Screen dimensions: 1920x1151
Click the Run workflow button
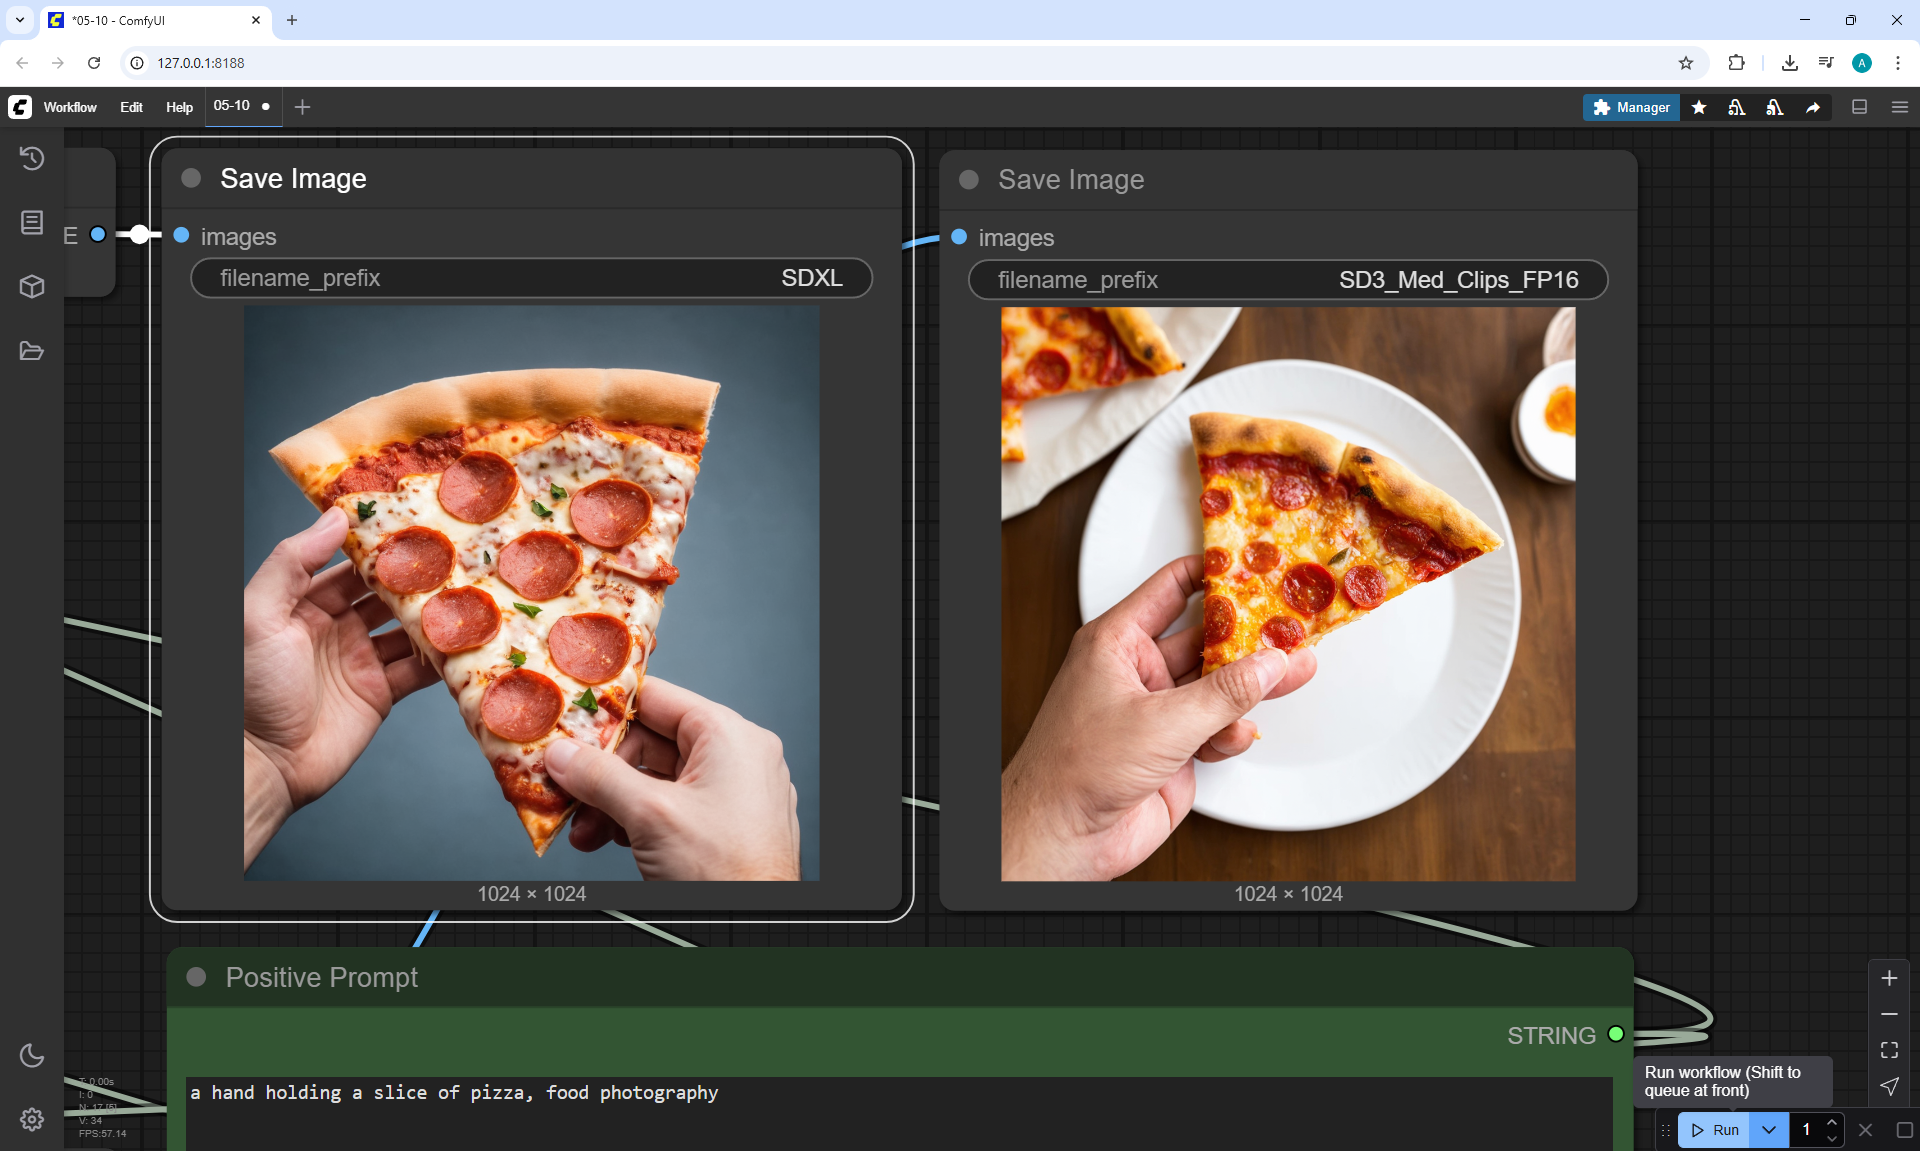(1715, 1130)
